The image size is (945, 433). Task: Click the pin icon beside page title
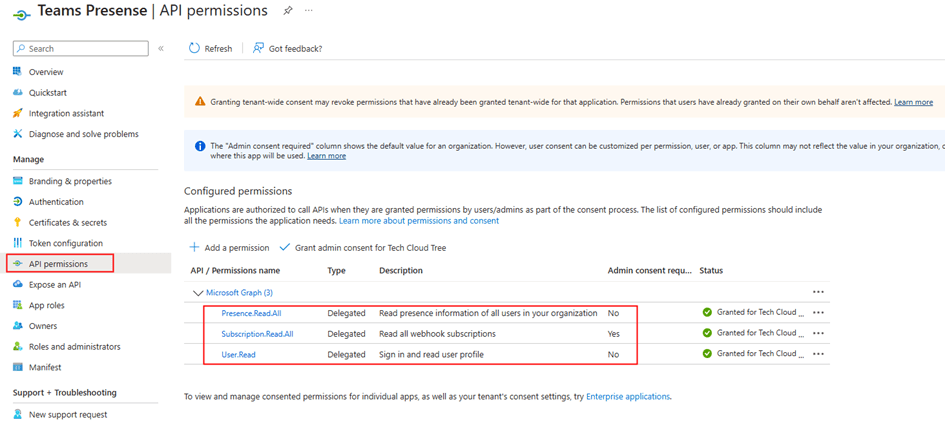coord(288,11)
